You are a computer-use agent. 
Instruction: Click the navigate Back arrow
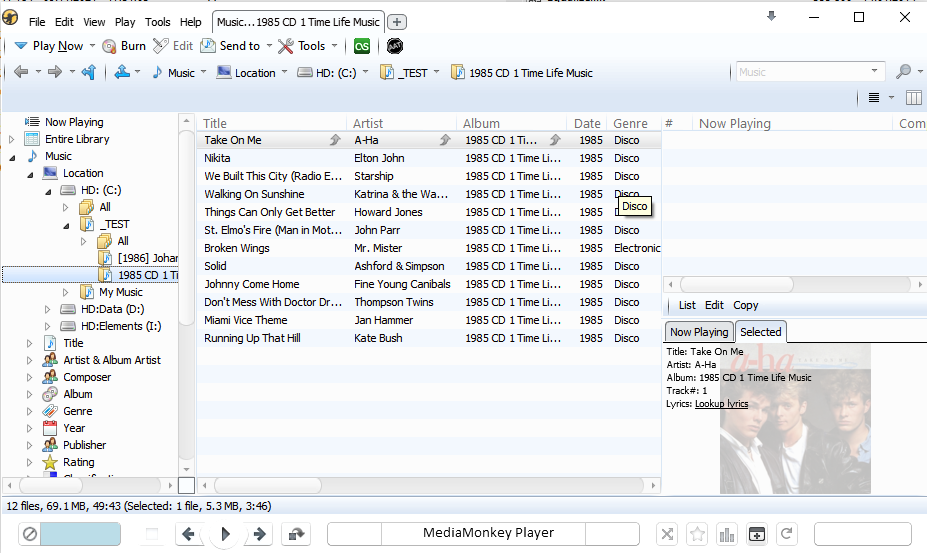coord(21,72)
